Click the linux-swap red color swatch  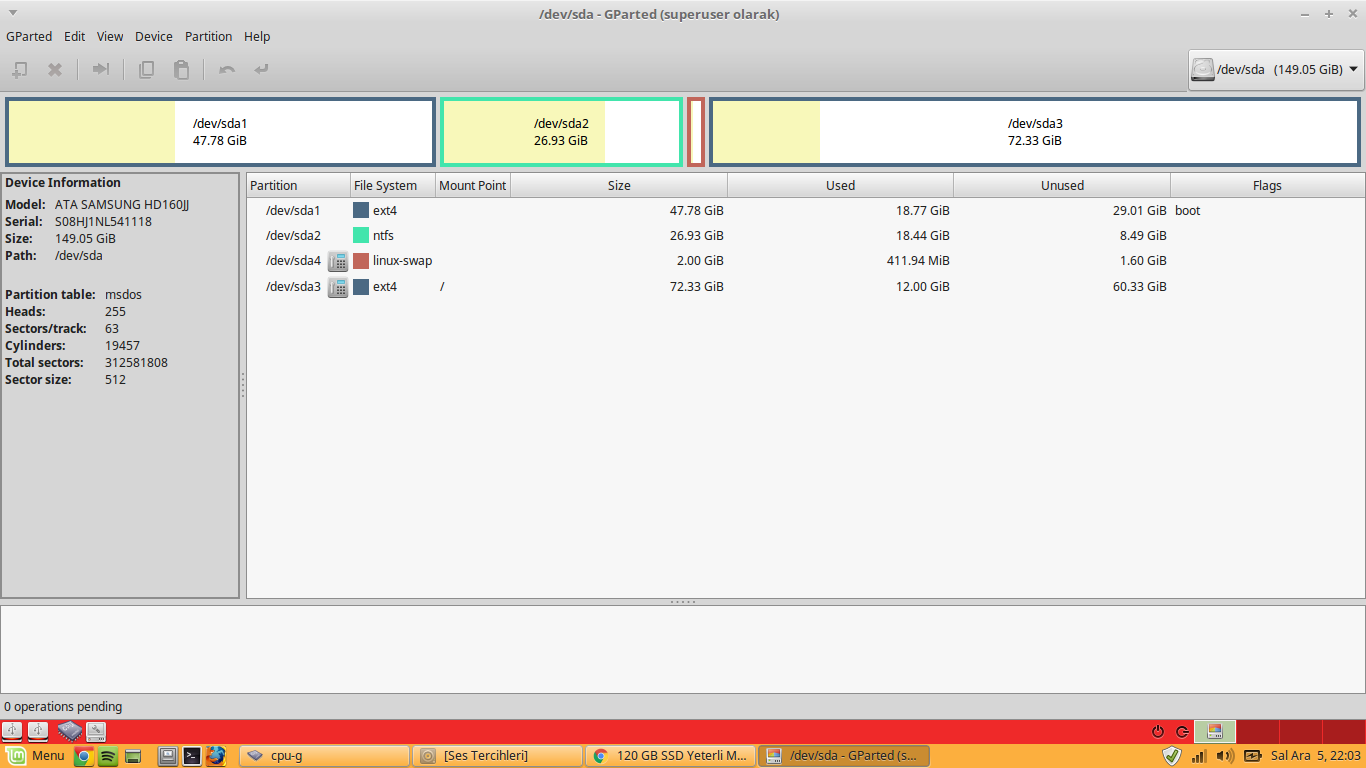[361, 261]
